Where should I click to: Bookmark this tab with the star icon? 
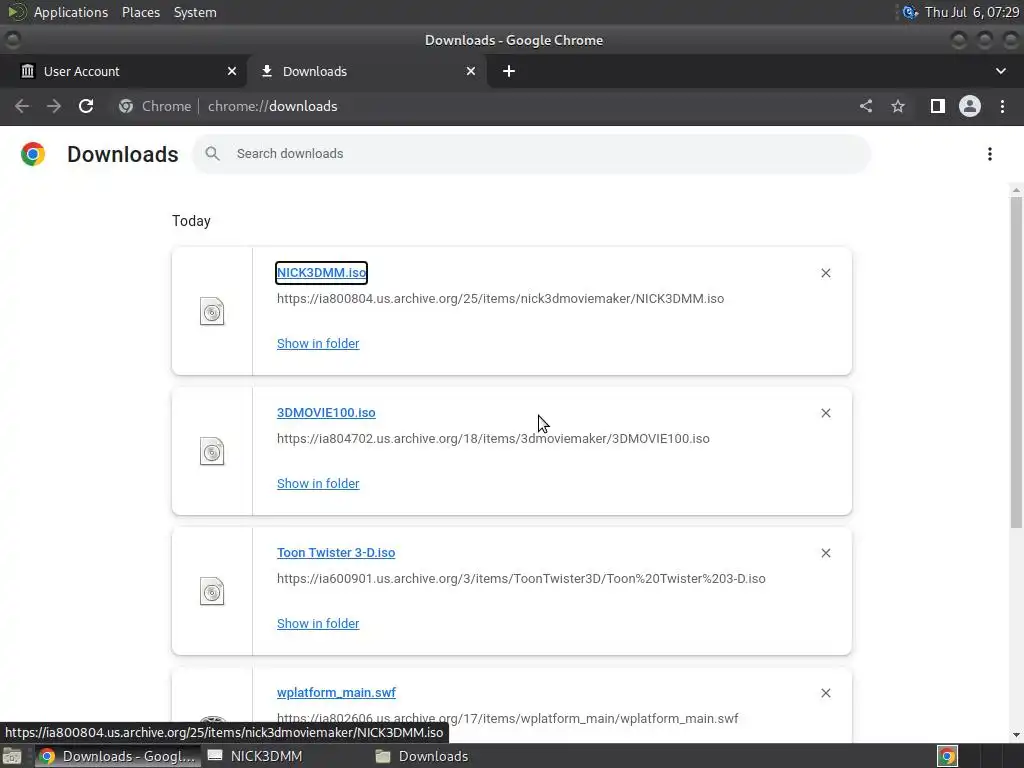pyautogui.click(x=898, y=106)
